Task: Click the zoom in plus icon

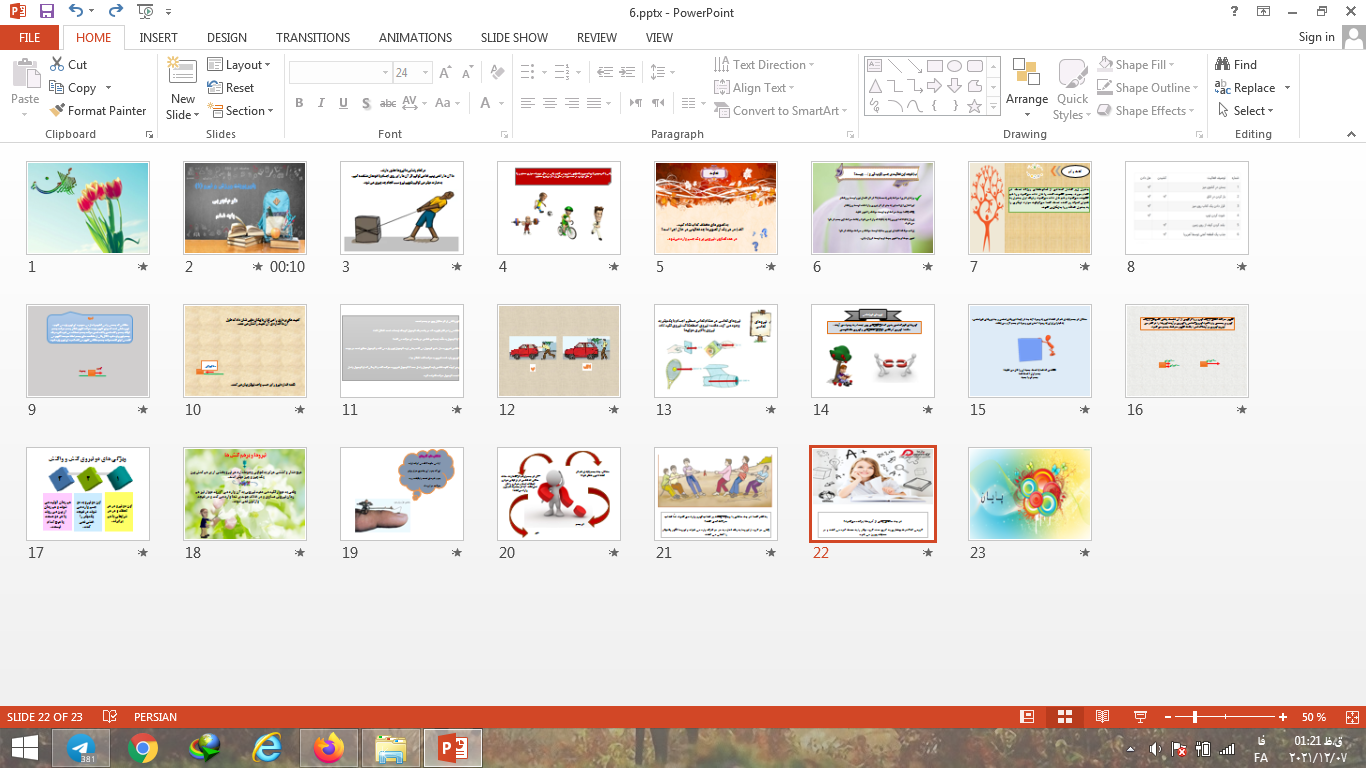Action: coord(1283,717)
